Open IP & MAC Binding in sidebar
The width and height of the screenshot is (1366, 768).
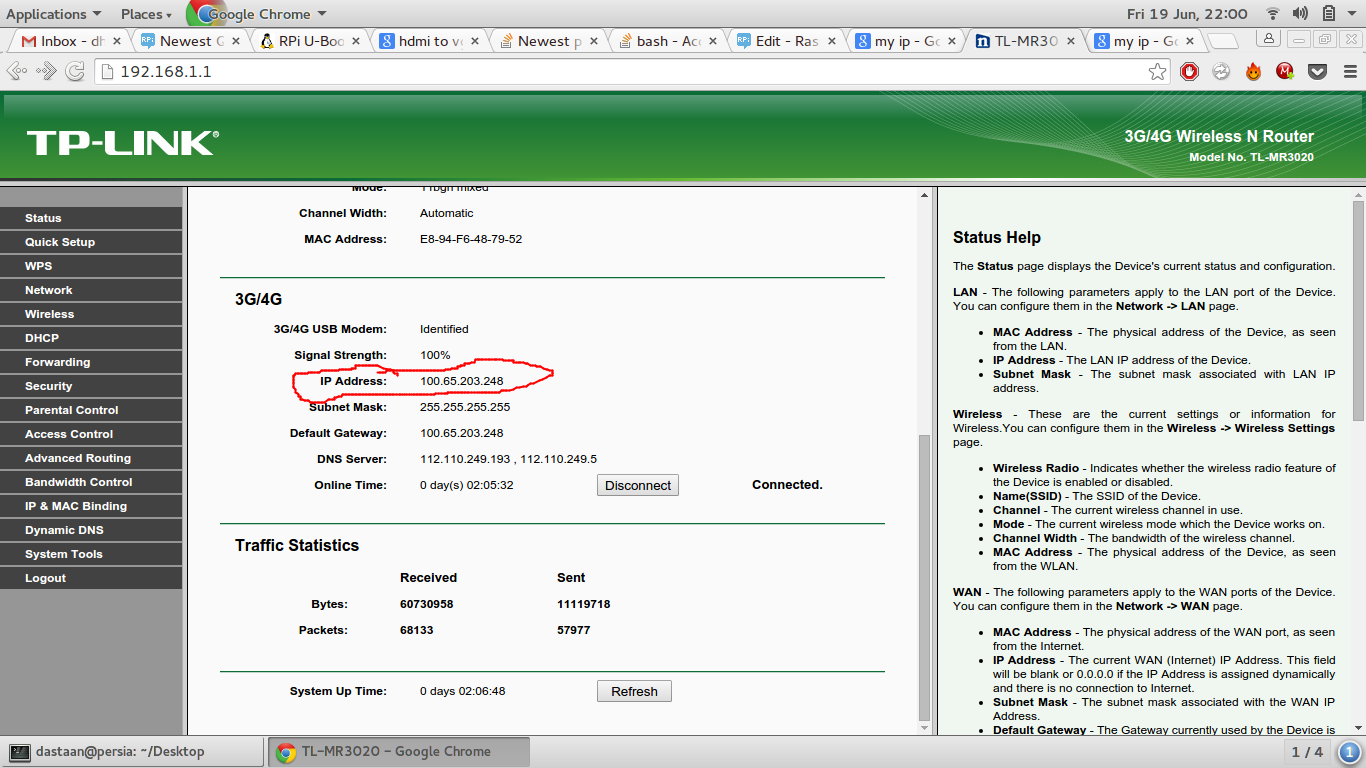(x=91, y=506)
